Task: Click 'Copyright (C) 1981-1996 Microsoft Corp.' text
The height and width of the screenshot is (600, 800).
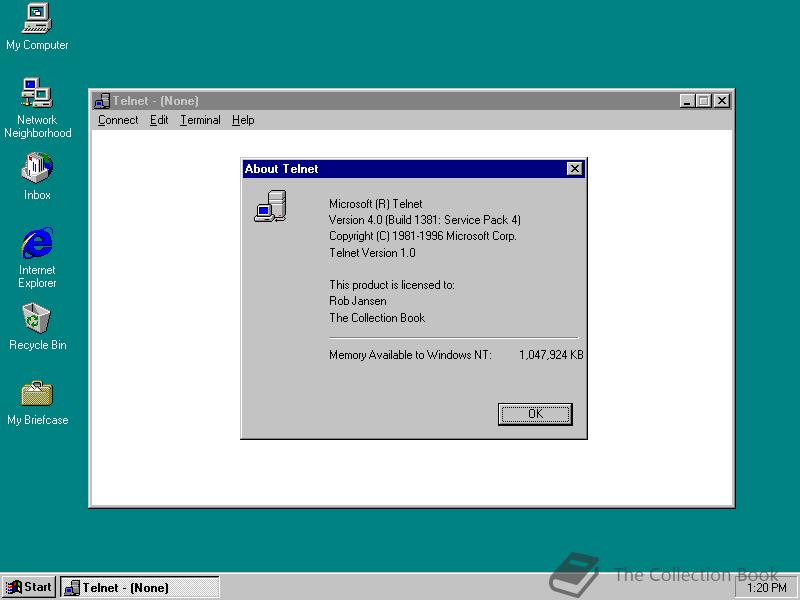Action: (x=422, y=236)
